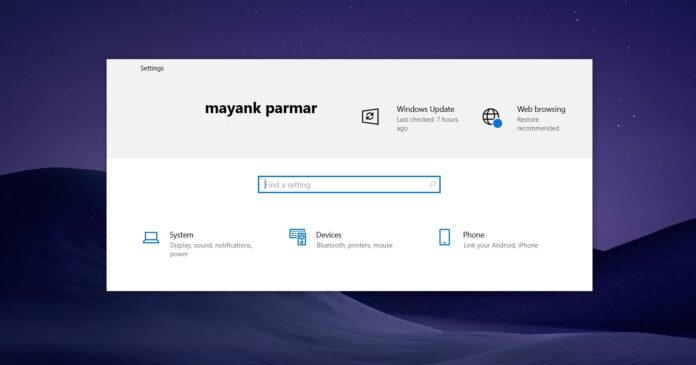Select the Devices category title

coord(328,235)
